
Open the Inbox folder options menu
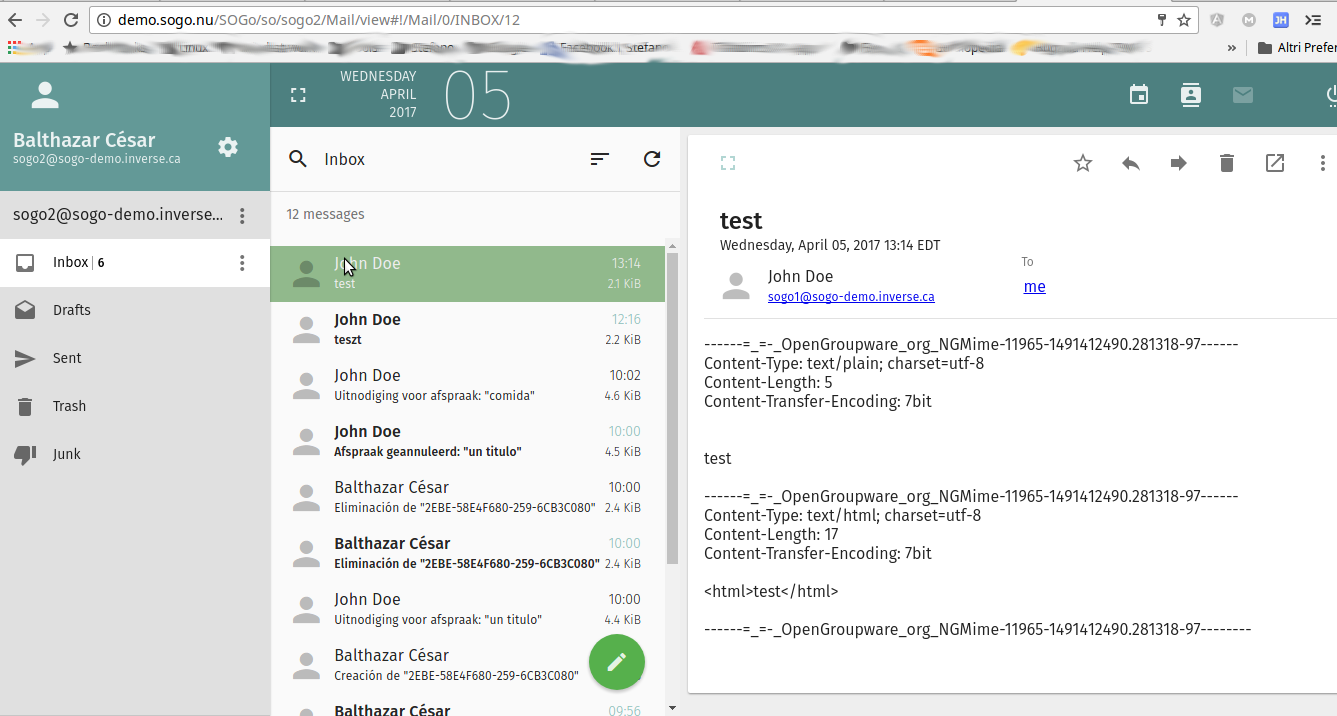(242, 263)
